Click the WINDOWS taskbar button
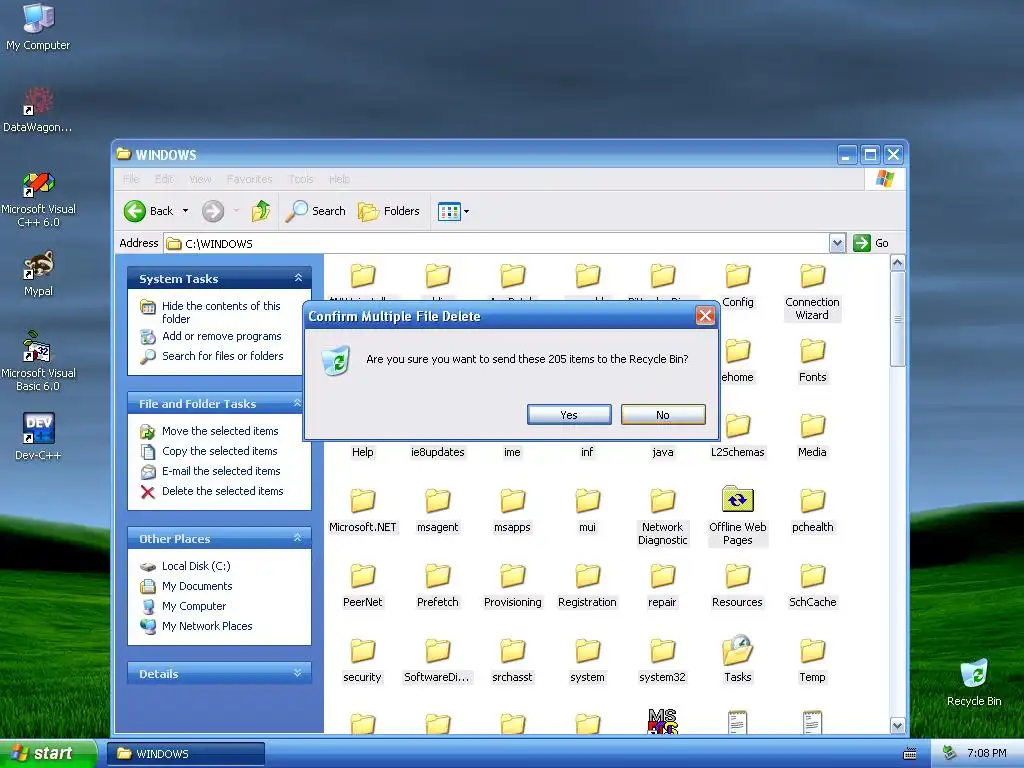Image resolution: width=1024 pixels, height=768 pixels. [x=186, y=754]
